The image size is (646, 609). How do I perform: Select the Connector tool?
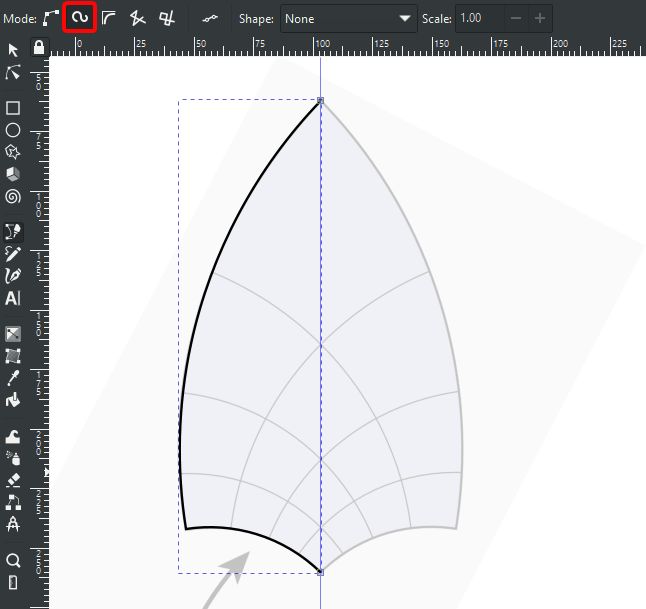click(13, 502)
